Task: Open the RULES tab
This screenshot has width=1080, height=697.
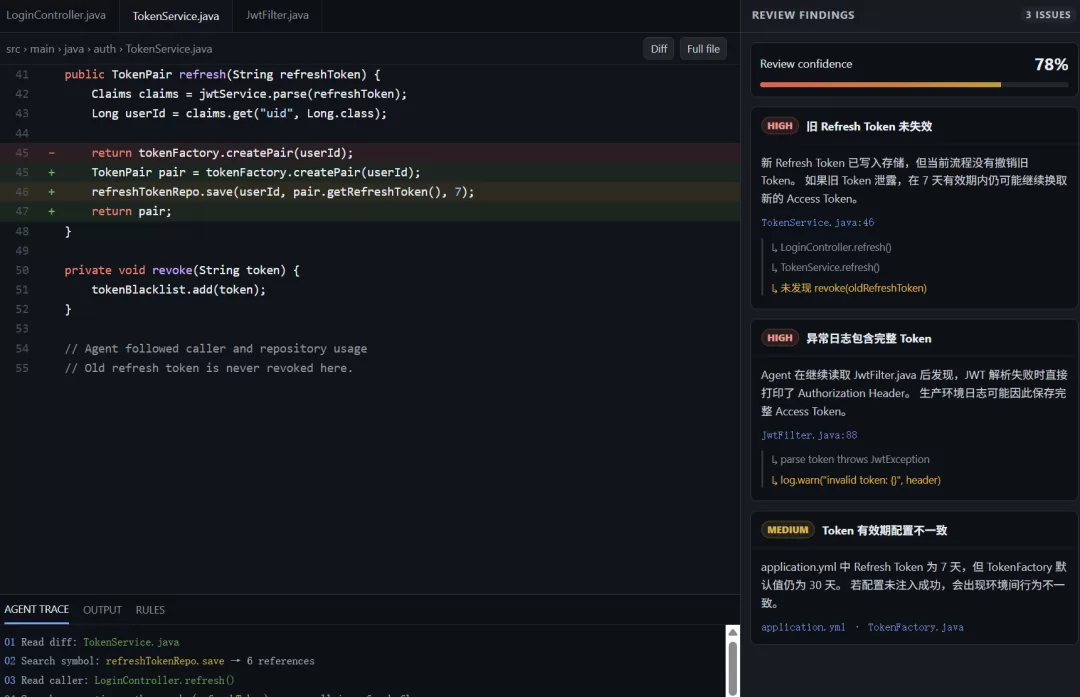Action: click(x=149, y=610)
